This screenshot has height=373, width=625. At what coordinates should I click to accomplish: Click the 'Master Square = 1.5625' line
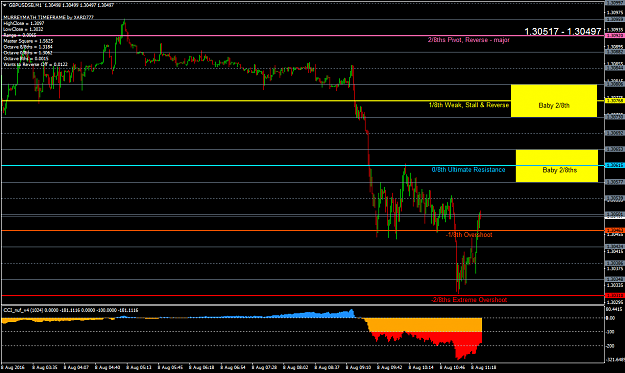click(x=28, y=41)
